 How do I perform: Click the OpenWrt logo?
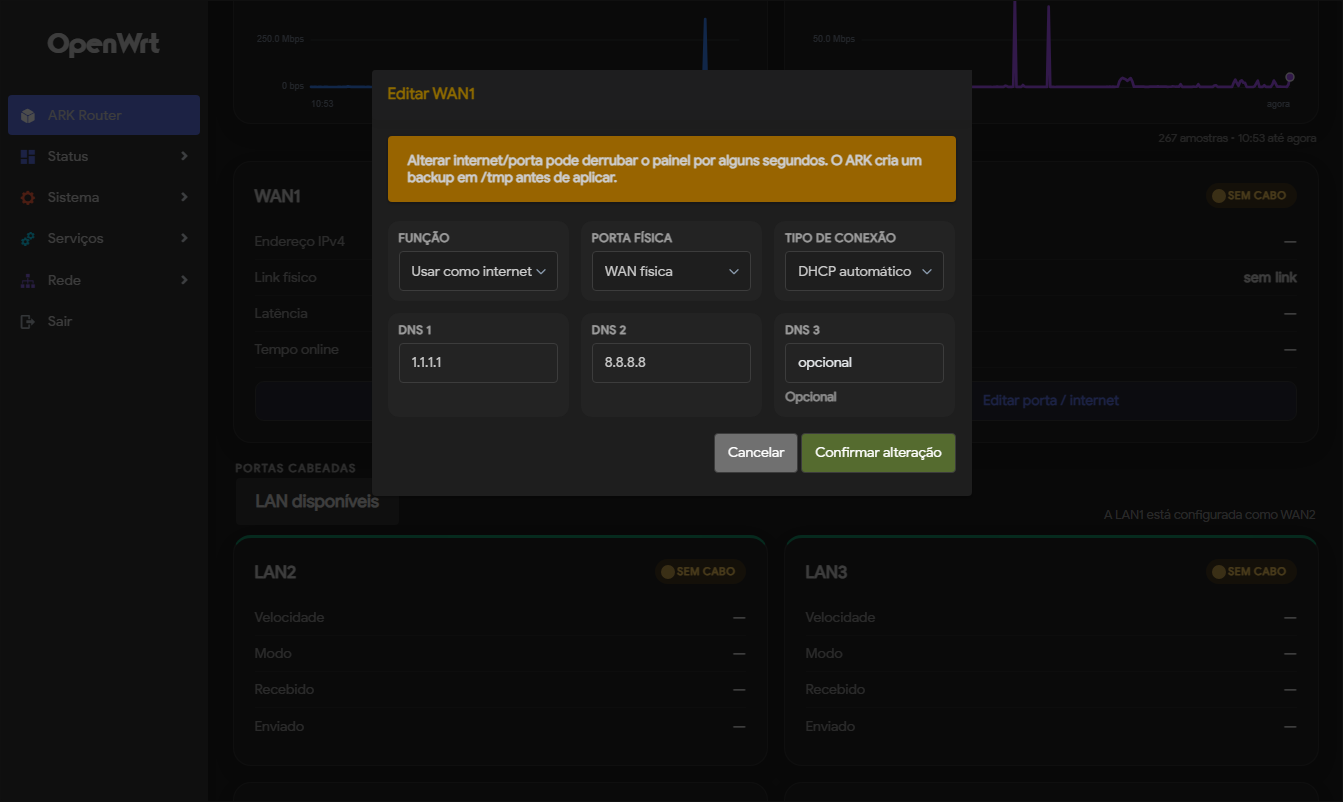click(103, 45)
